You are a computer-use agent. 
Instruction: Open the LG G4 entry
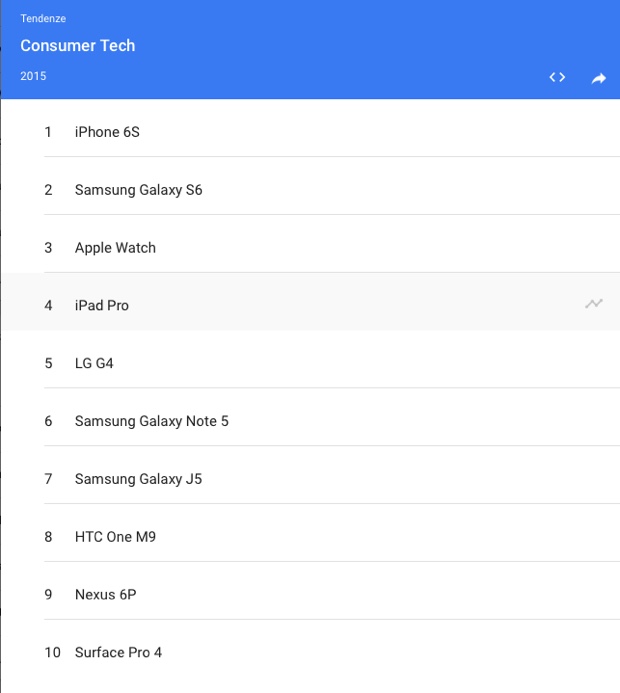click(x=94, y=364)
